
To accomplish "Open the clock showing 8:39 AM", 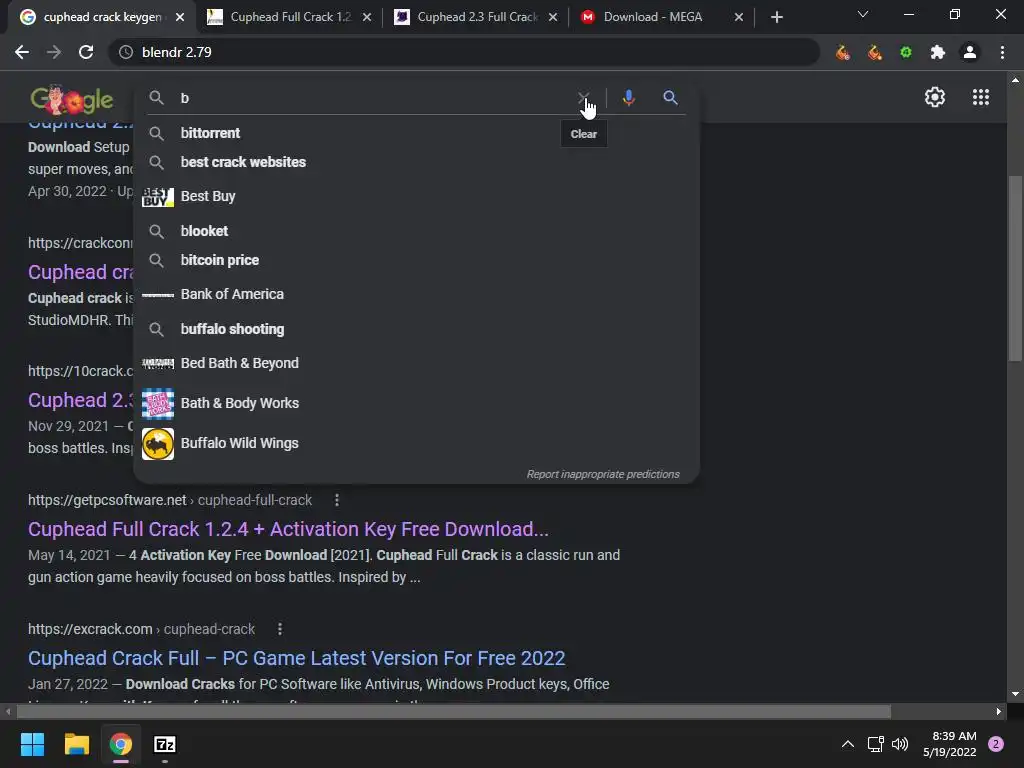I will point(950,744).
